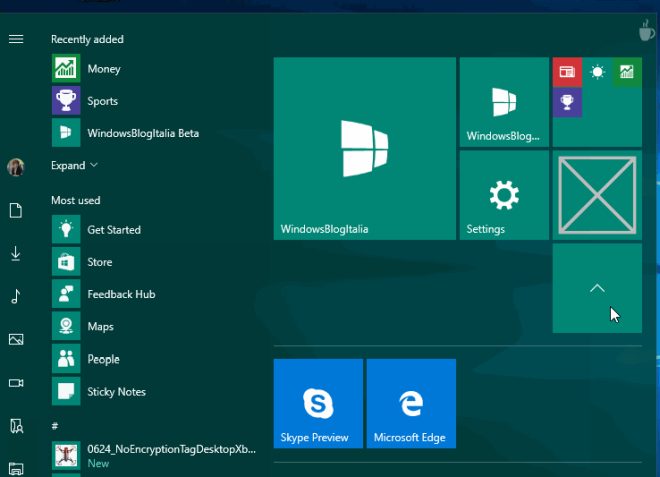
Task: Click the placeholder tile with crossed box
Action: [x=597, y=195]
